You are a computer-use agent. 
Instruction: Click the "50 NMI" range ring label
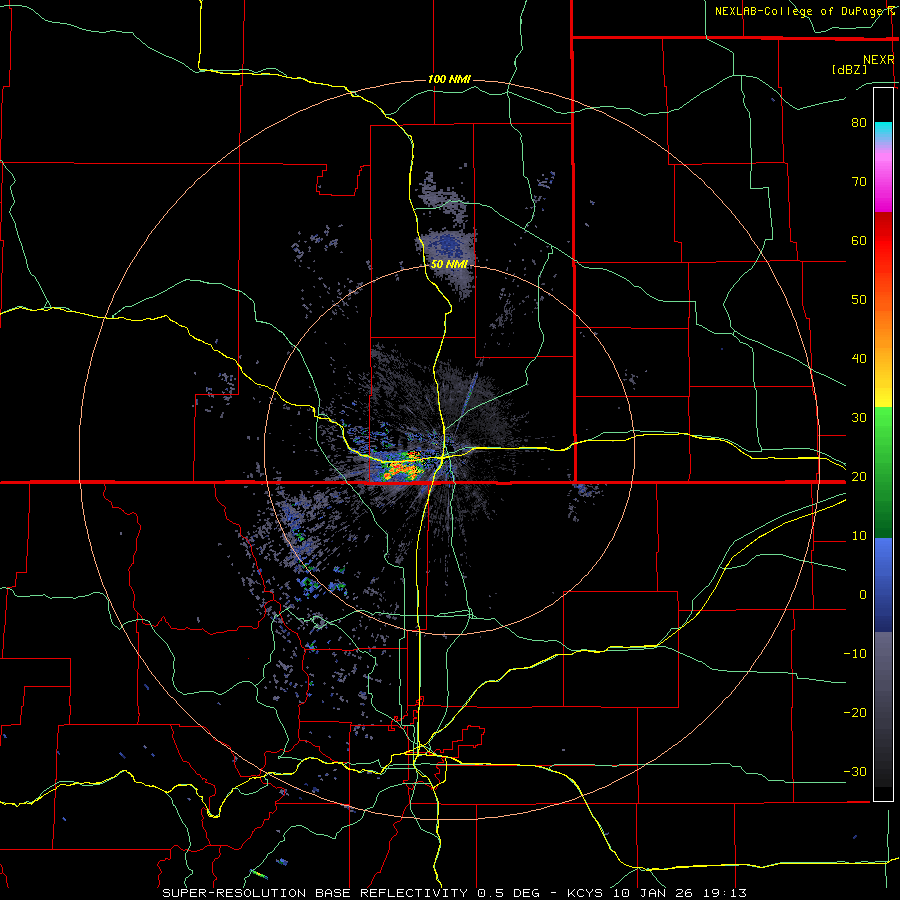click(449, 264)
